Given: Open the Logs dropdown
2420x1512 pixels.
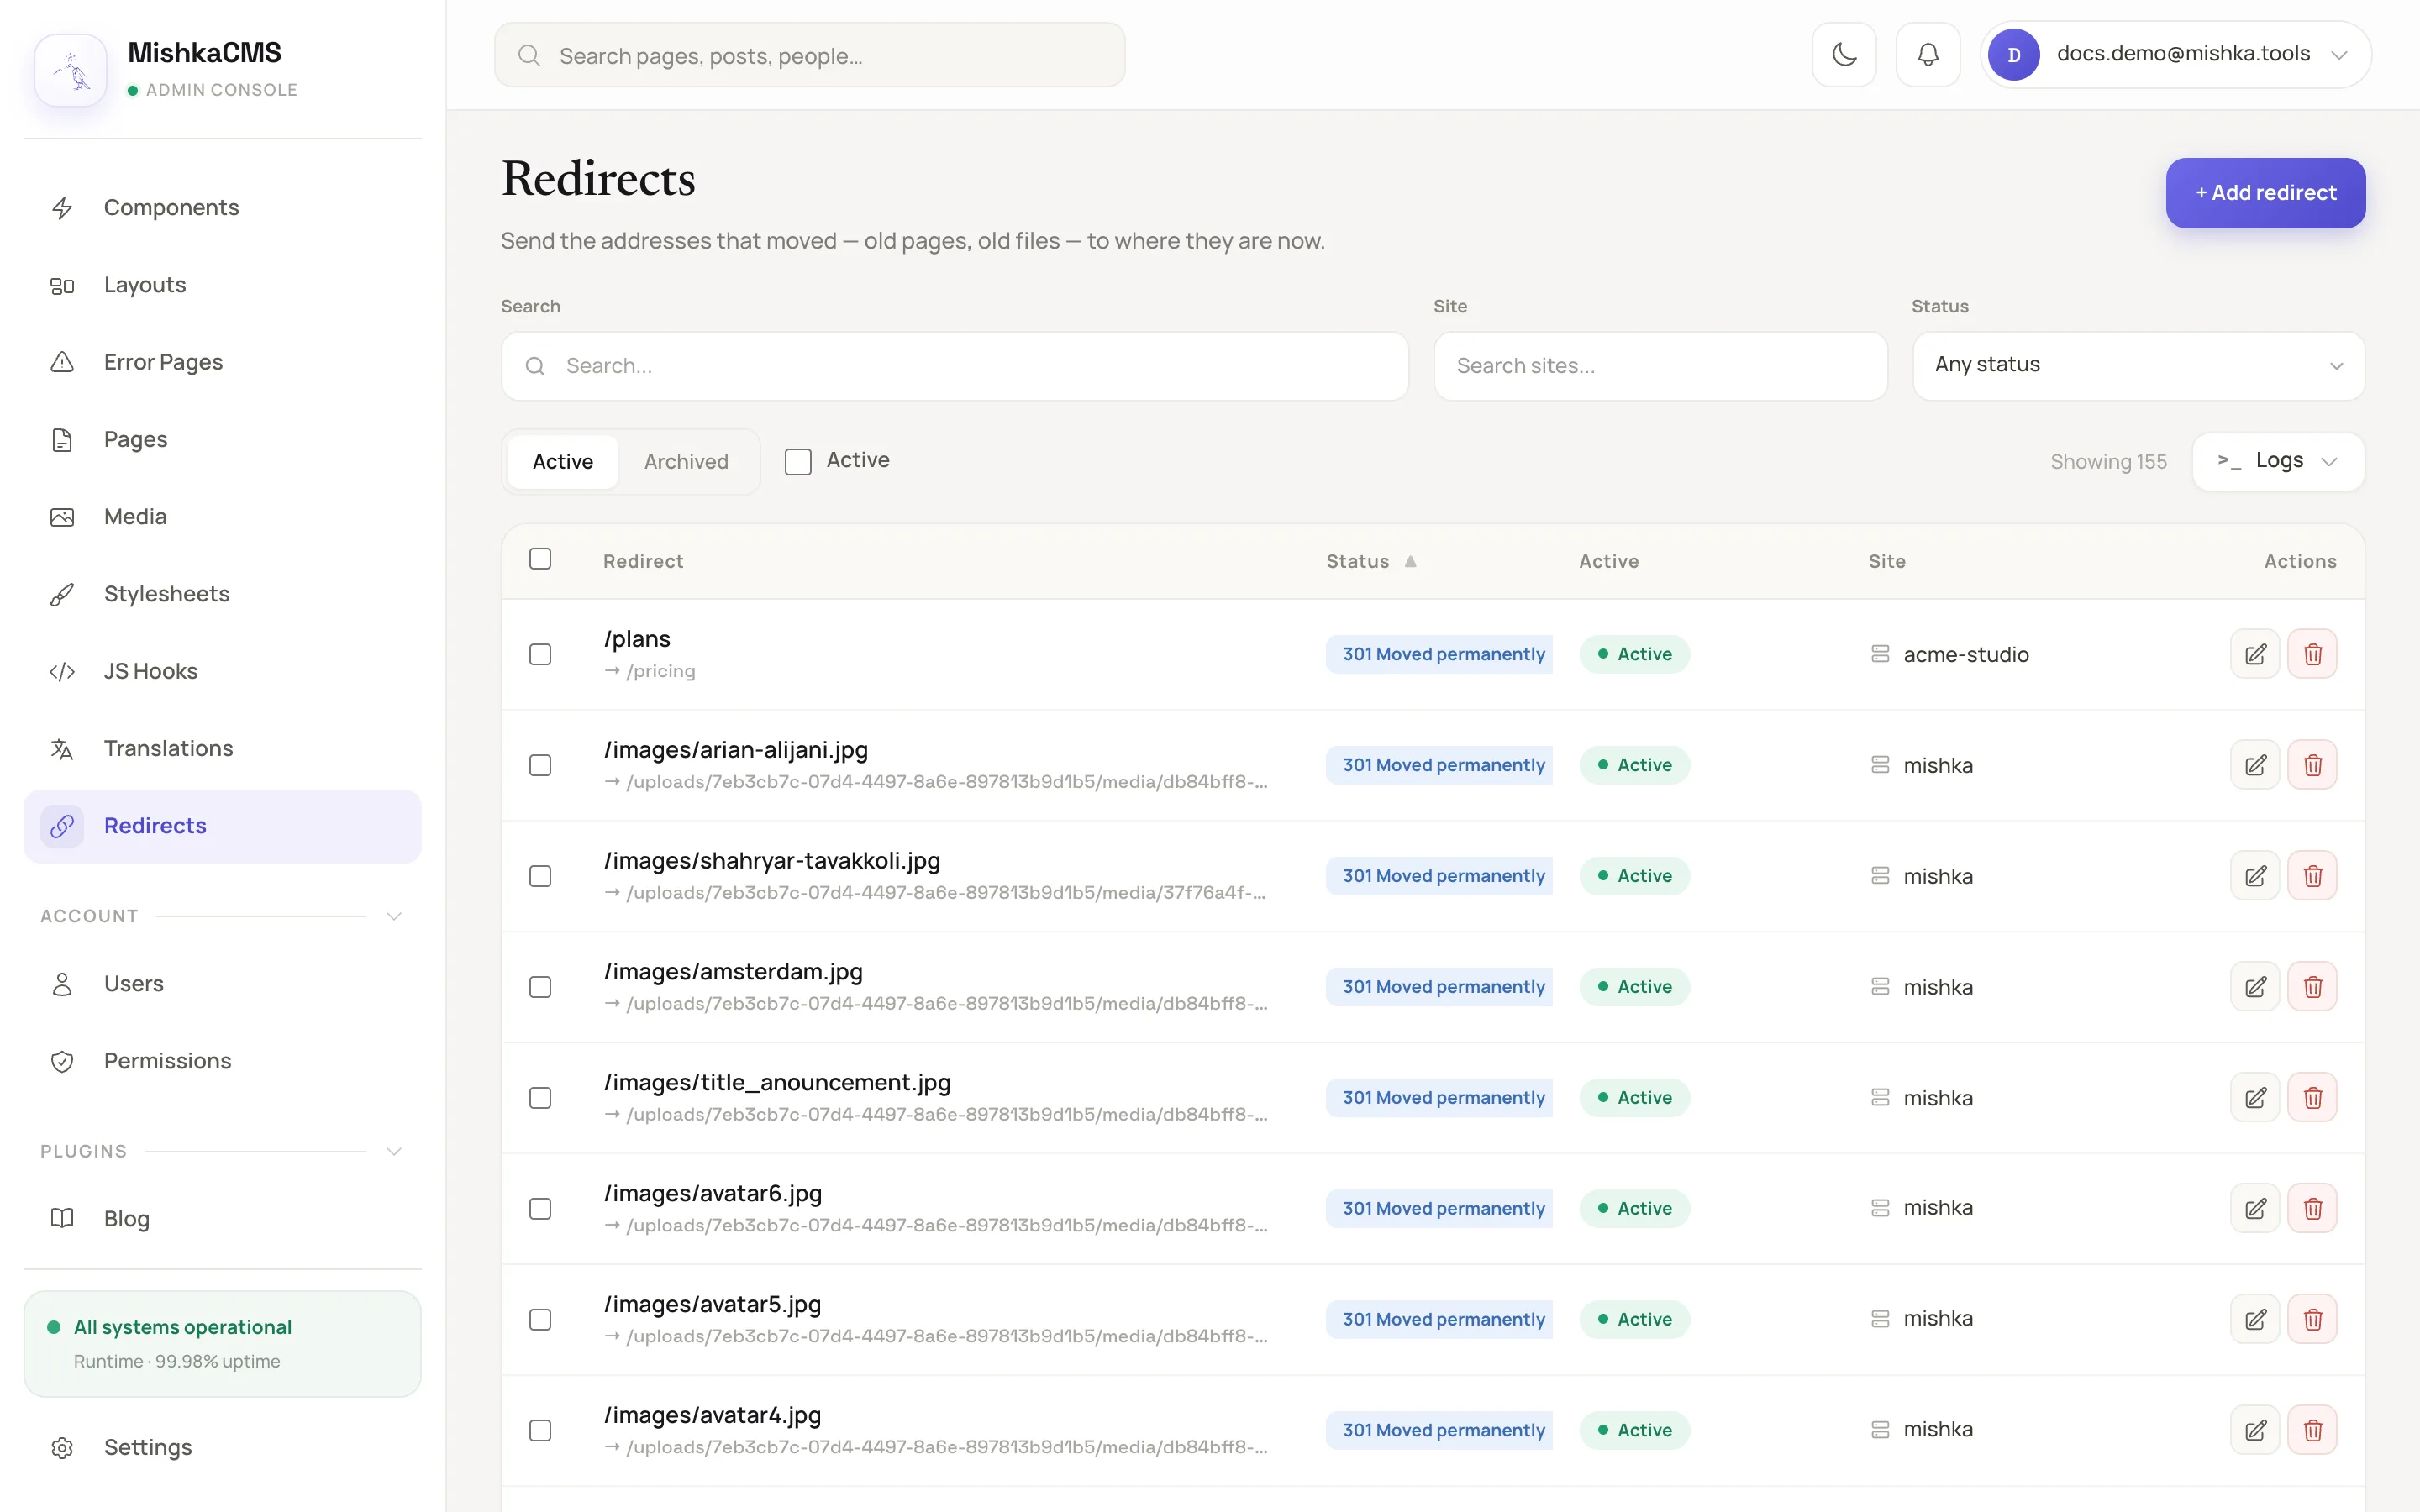Looking at the screenshot, I should 2278,461.
